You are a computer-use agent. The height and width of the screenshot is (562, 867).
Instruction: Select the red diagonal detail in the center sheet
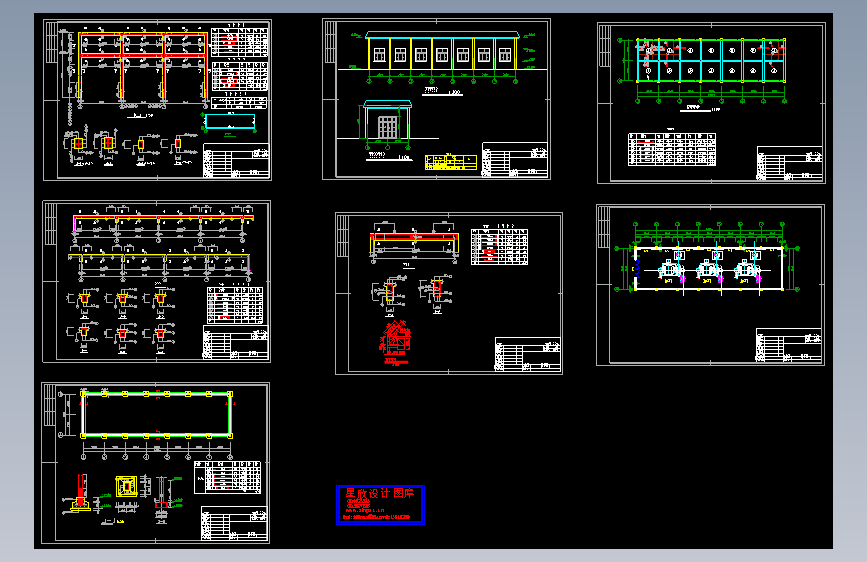coord(396,342)
